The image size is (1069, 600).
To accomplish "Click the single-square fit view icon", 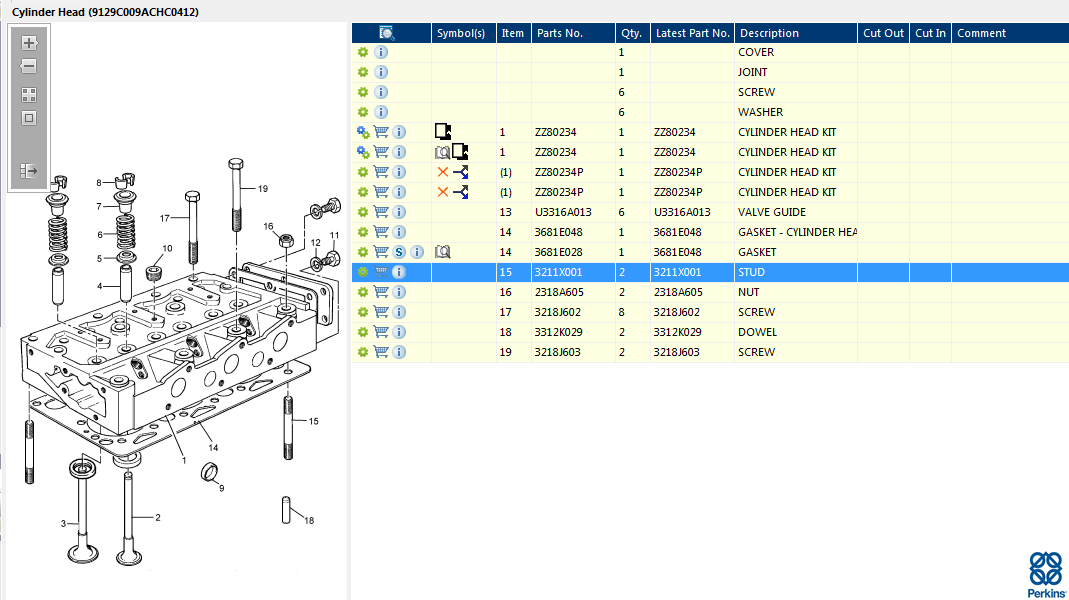I will (x=29, y=118).
